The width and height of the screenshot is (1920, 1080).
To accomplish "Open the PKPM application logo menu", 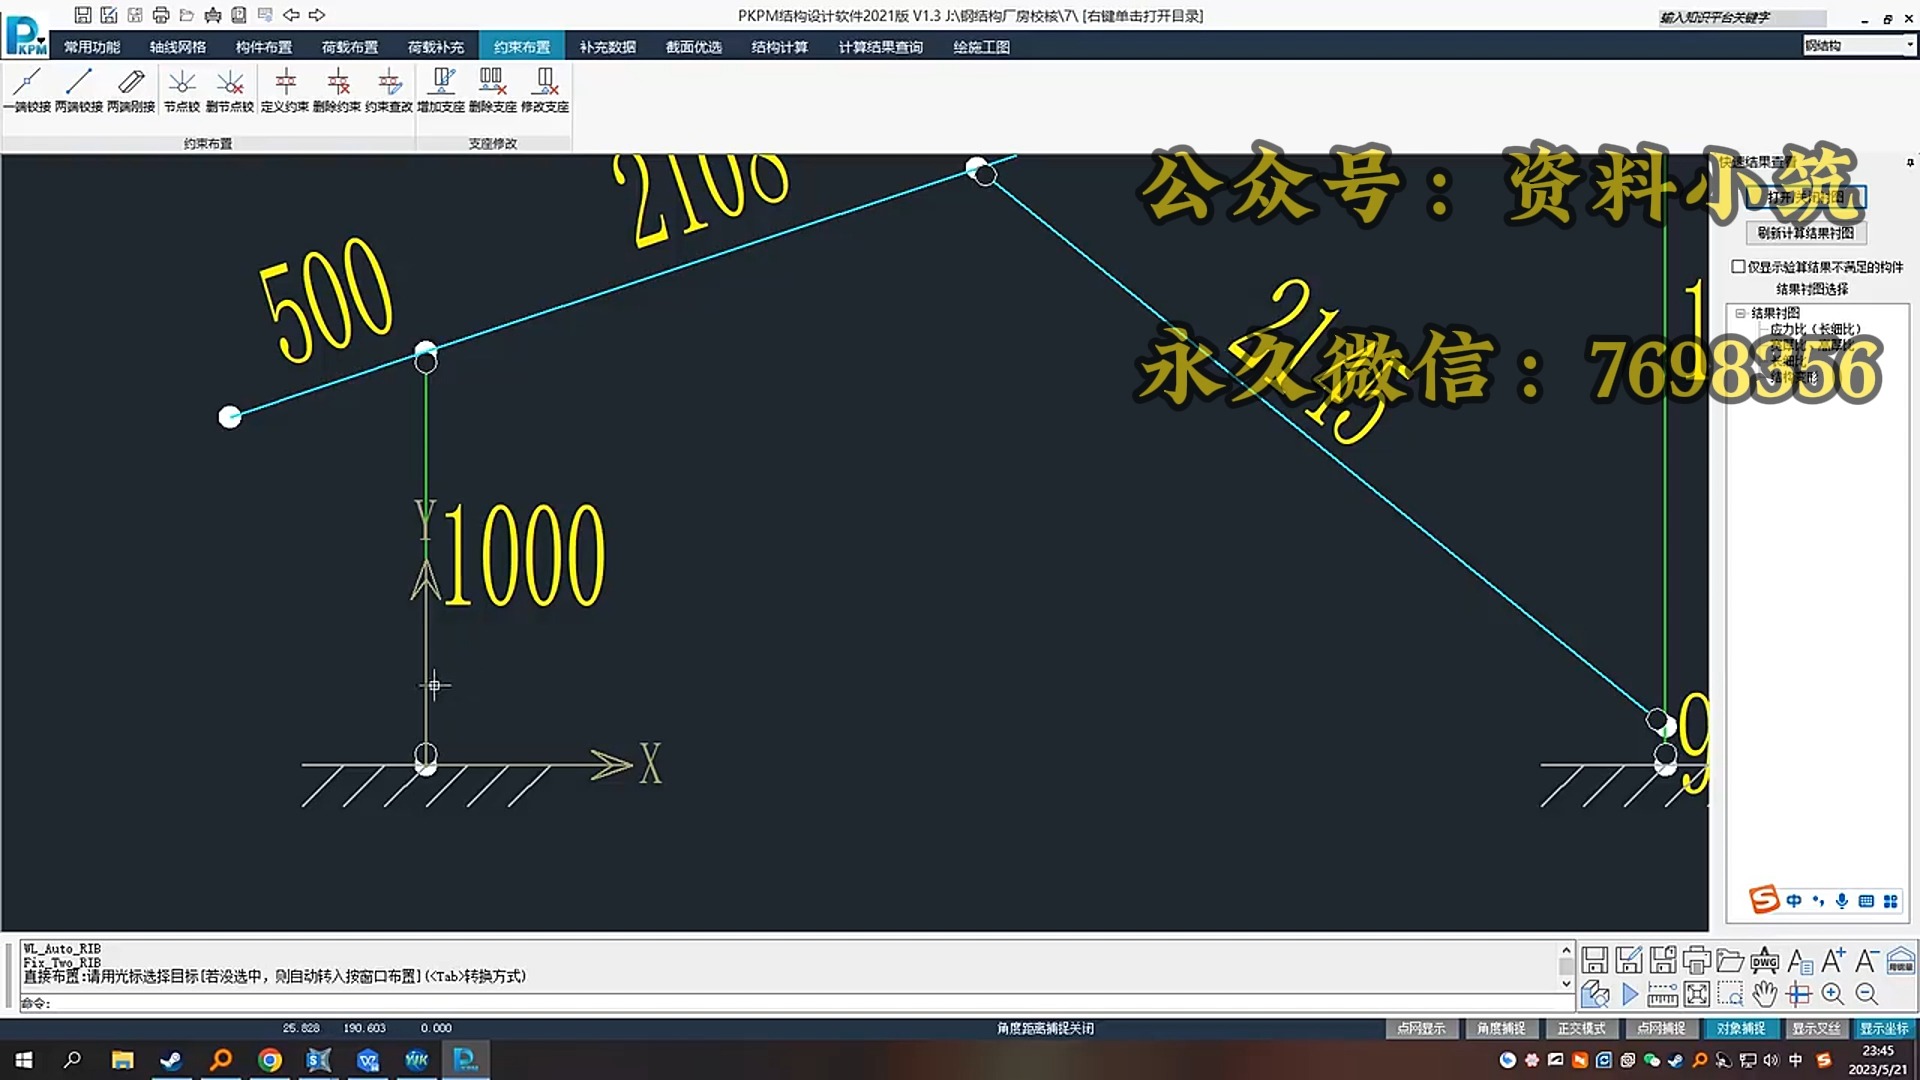I will (x=27, y=36).
